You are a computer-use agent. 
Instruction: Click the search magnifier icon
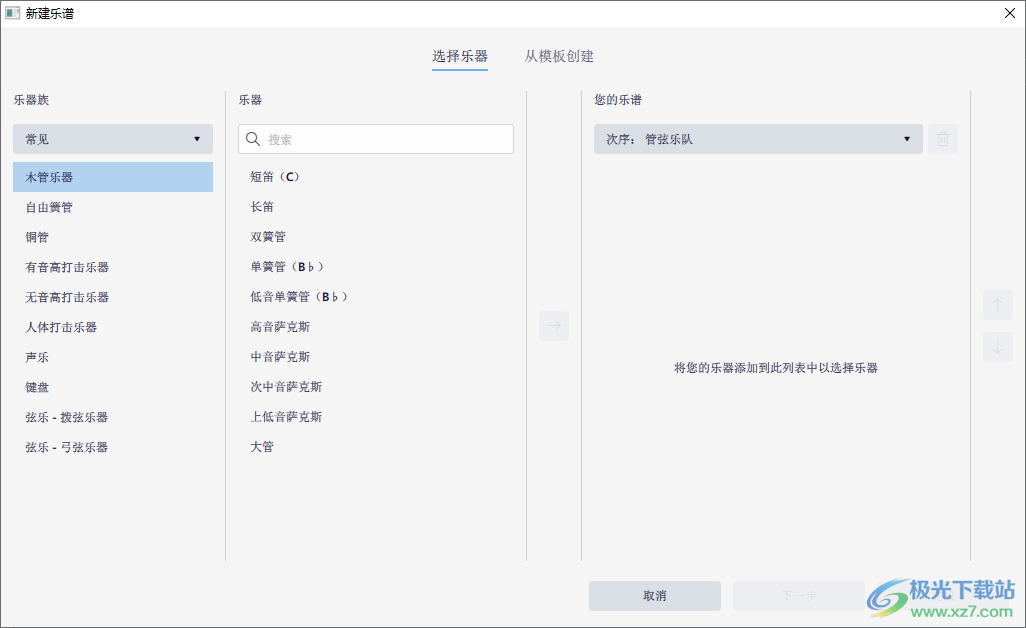click(253, 139)
